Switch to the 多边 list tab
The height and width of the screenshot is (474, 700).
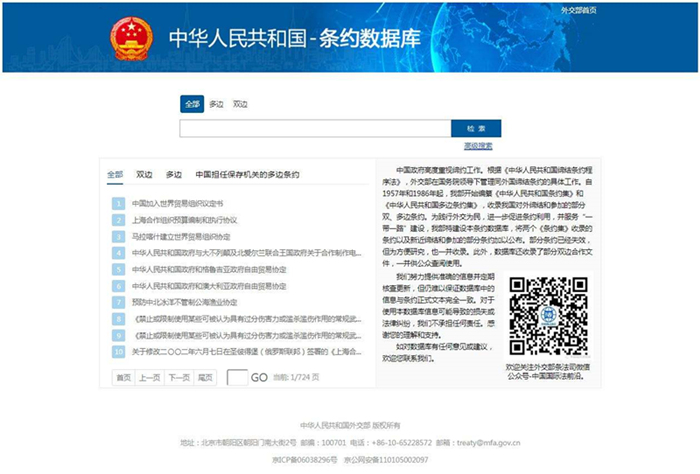tap(174, 175)
